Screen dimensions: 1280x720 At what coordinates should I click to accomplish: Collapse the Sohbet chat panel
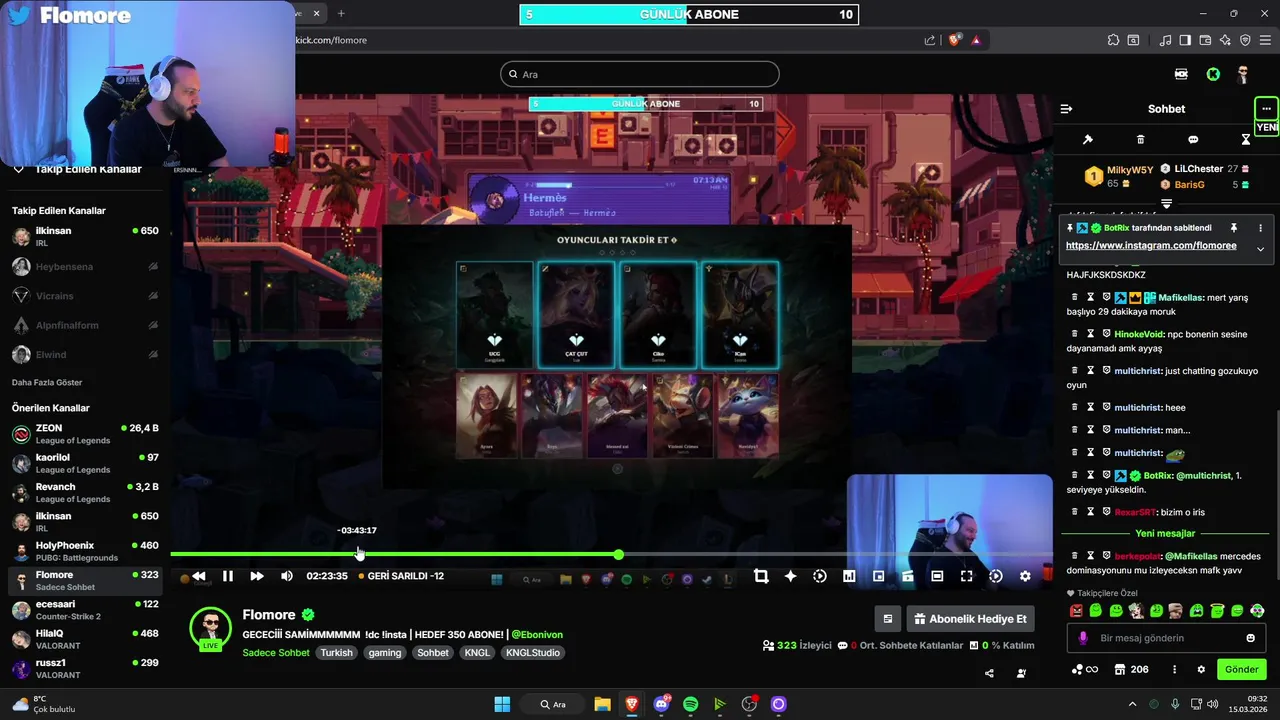pos(1066,109)
